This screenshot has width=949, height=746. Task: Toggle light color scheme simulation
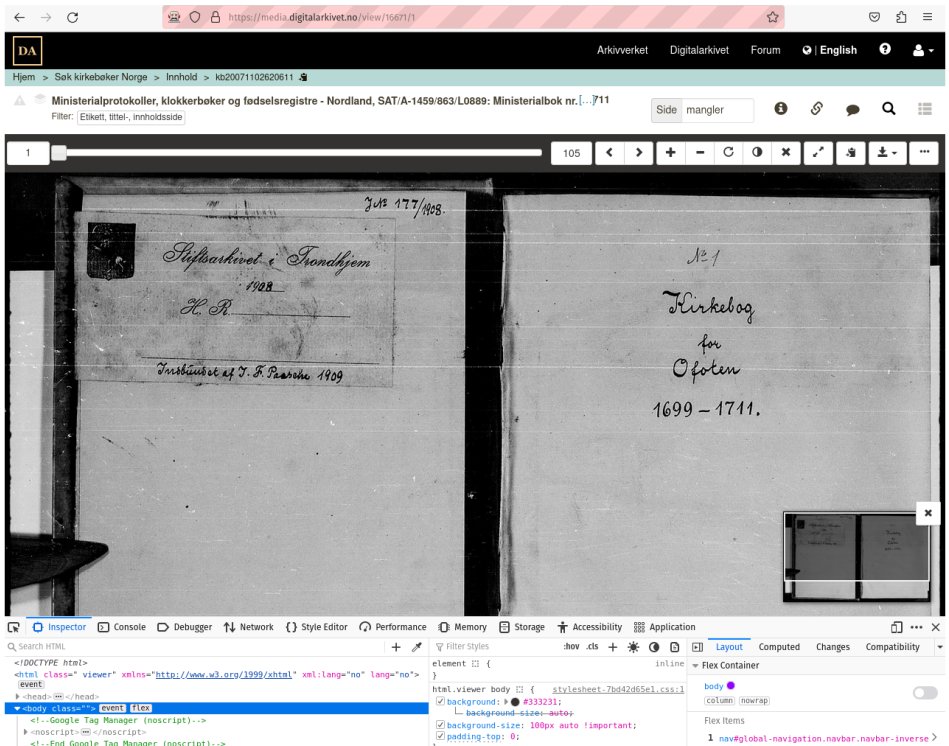pyautogui.click(x=633, y=647)
